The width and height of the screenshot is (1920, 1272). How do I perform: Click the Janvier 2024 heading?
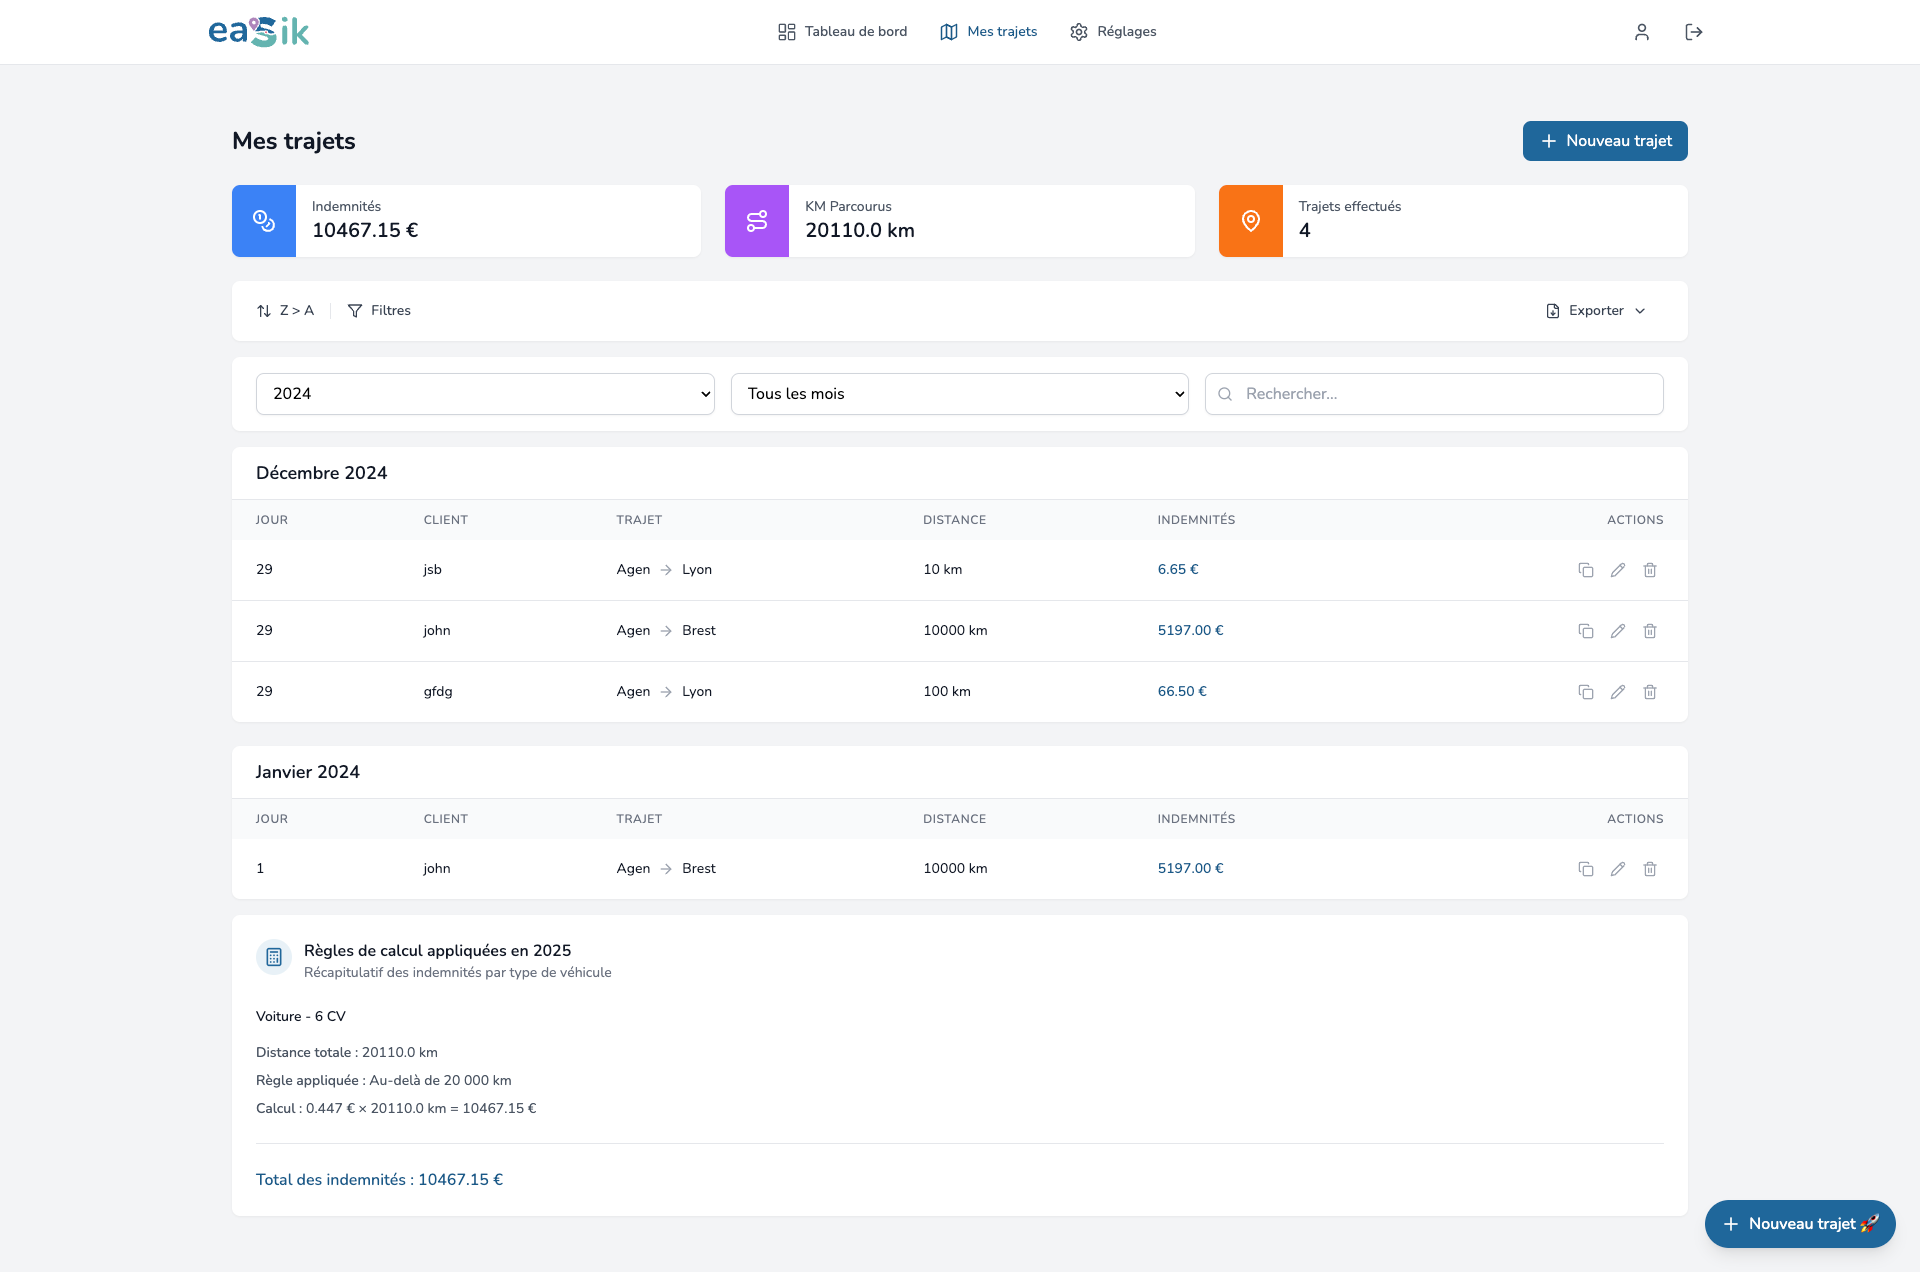tap(307, 772)
